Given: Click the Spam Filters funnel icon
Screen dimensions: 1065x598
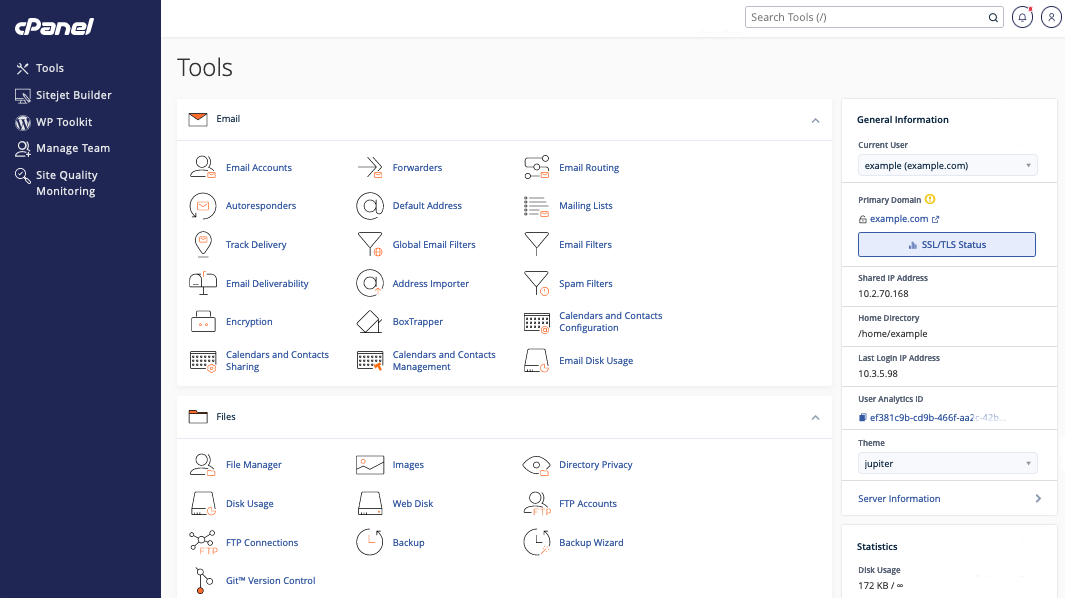Looking at the screenshot, I should [537, 284].
